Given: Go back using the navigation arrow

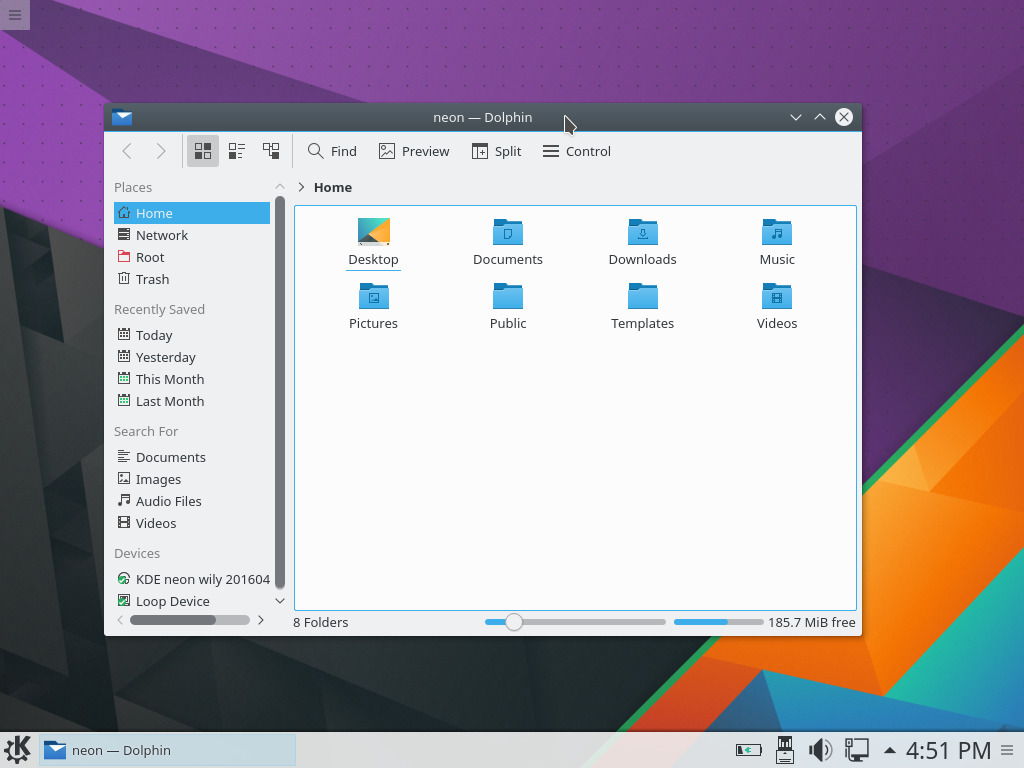Looking at the screenshot, I should click(127, 151).
